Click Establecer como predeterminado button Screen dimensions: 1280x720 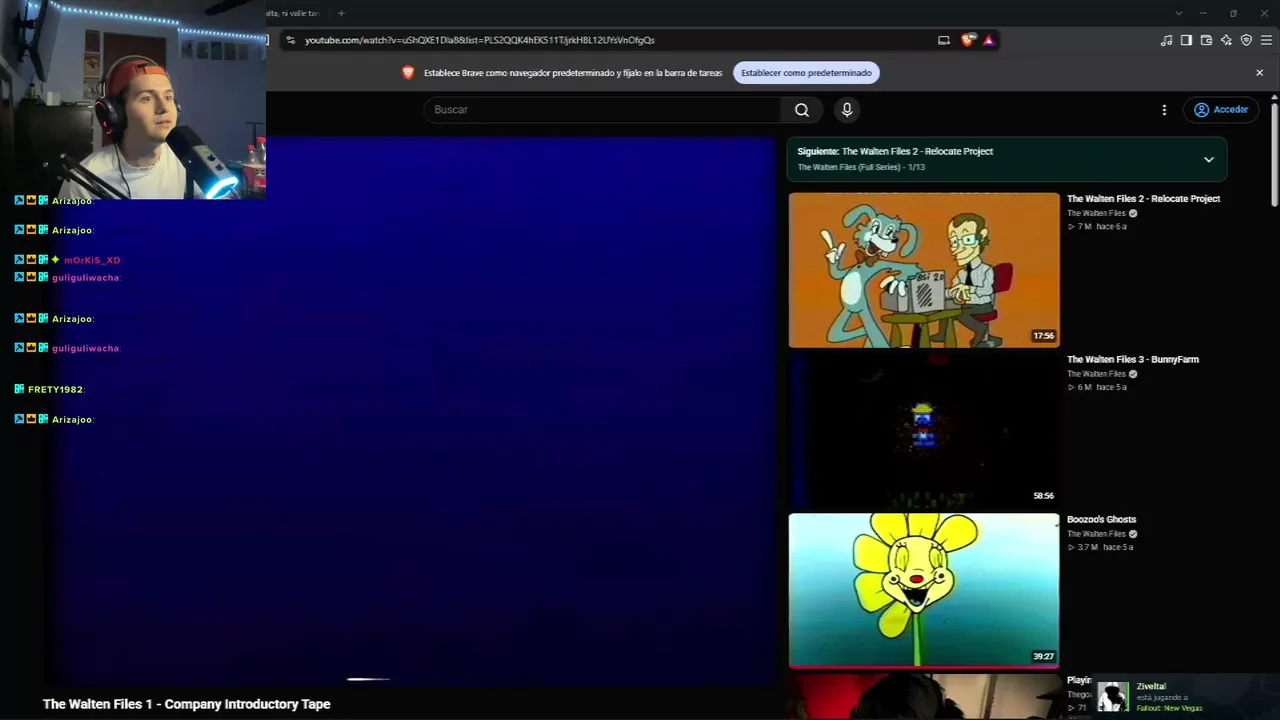[806, 73]
